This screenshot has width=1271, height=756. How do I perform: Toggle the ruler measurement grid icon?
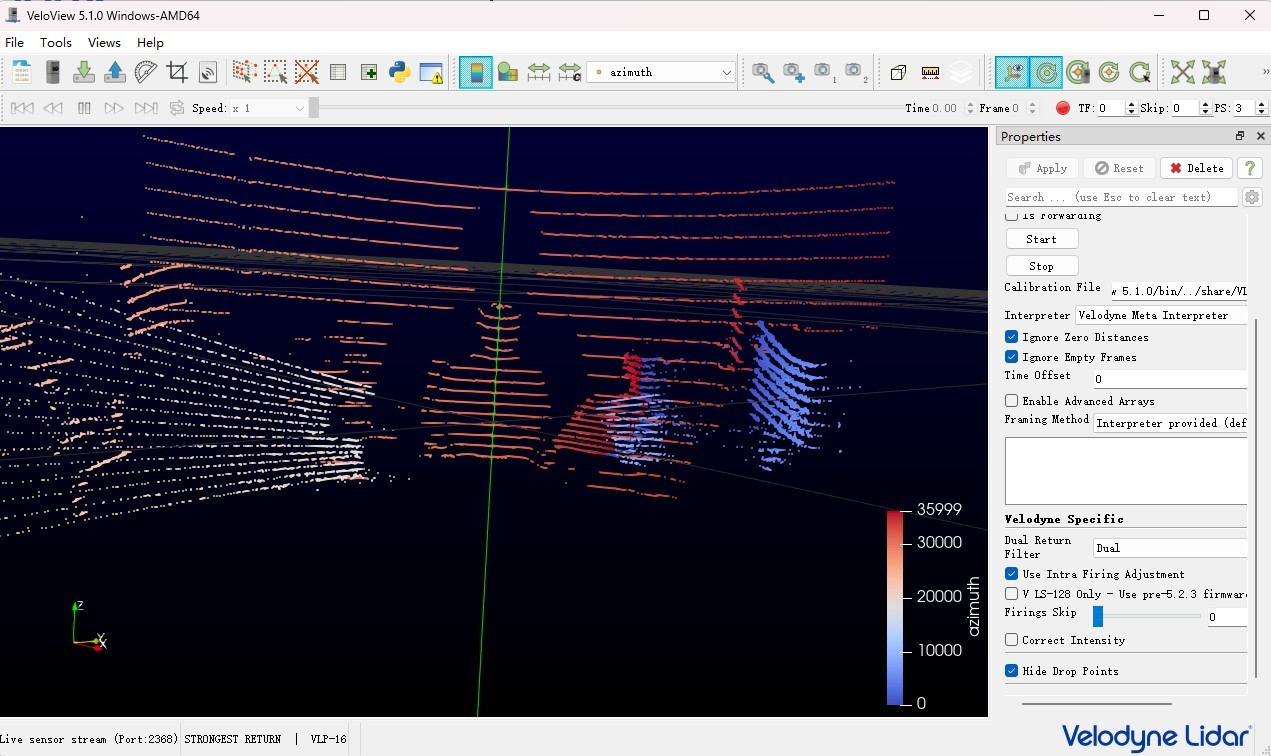click(x=930, y=72)
